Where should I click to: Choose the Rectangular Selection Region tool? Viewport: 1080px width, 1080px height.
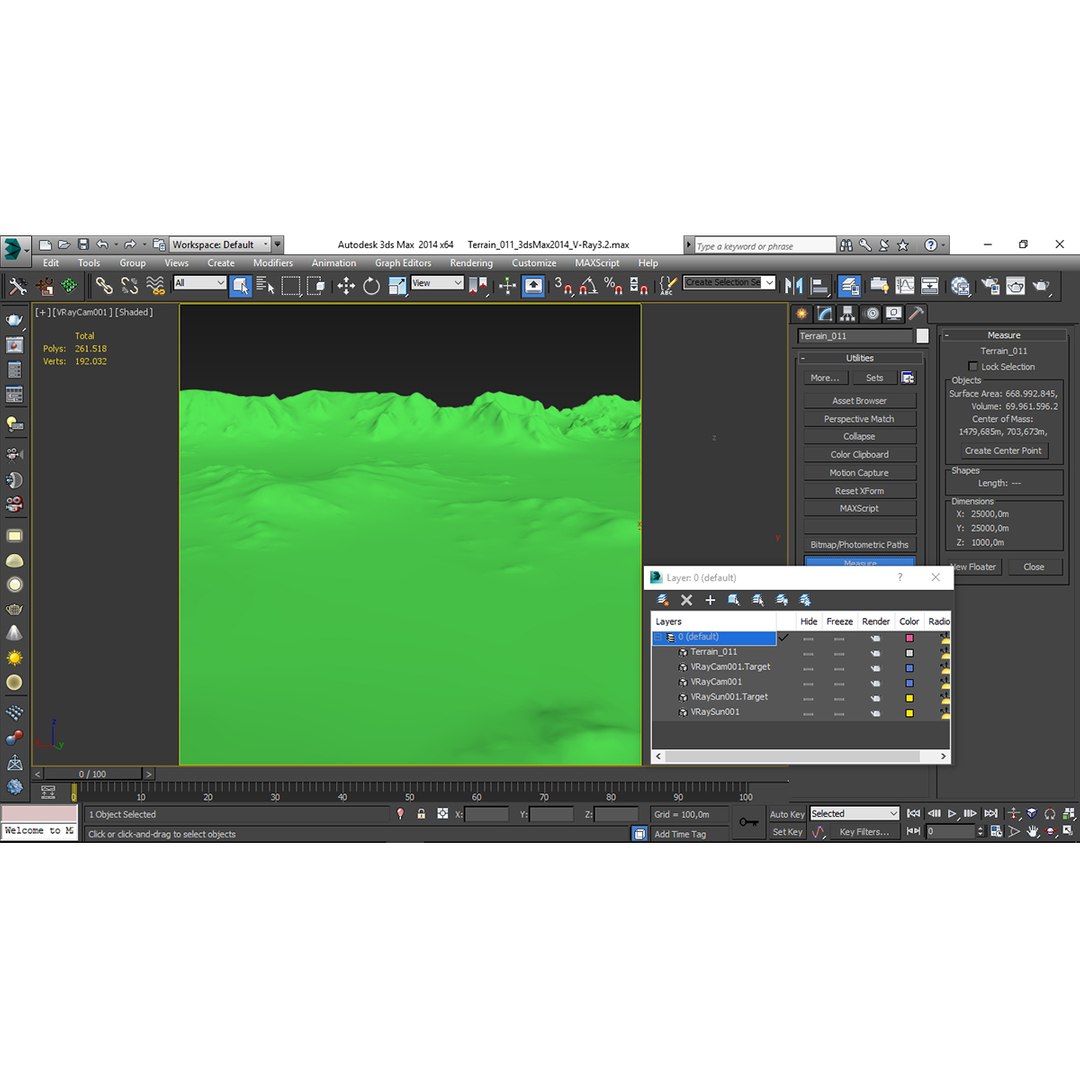(291, 285)
